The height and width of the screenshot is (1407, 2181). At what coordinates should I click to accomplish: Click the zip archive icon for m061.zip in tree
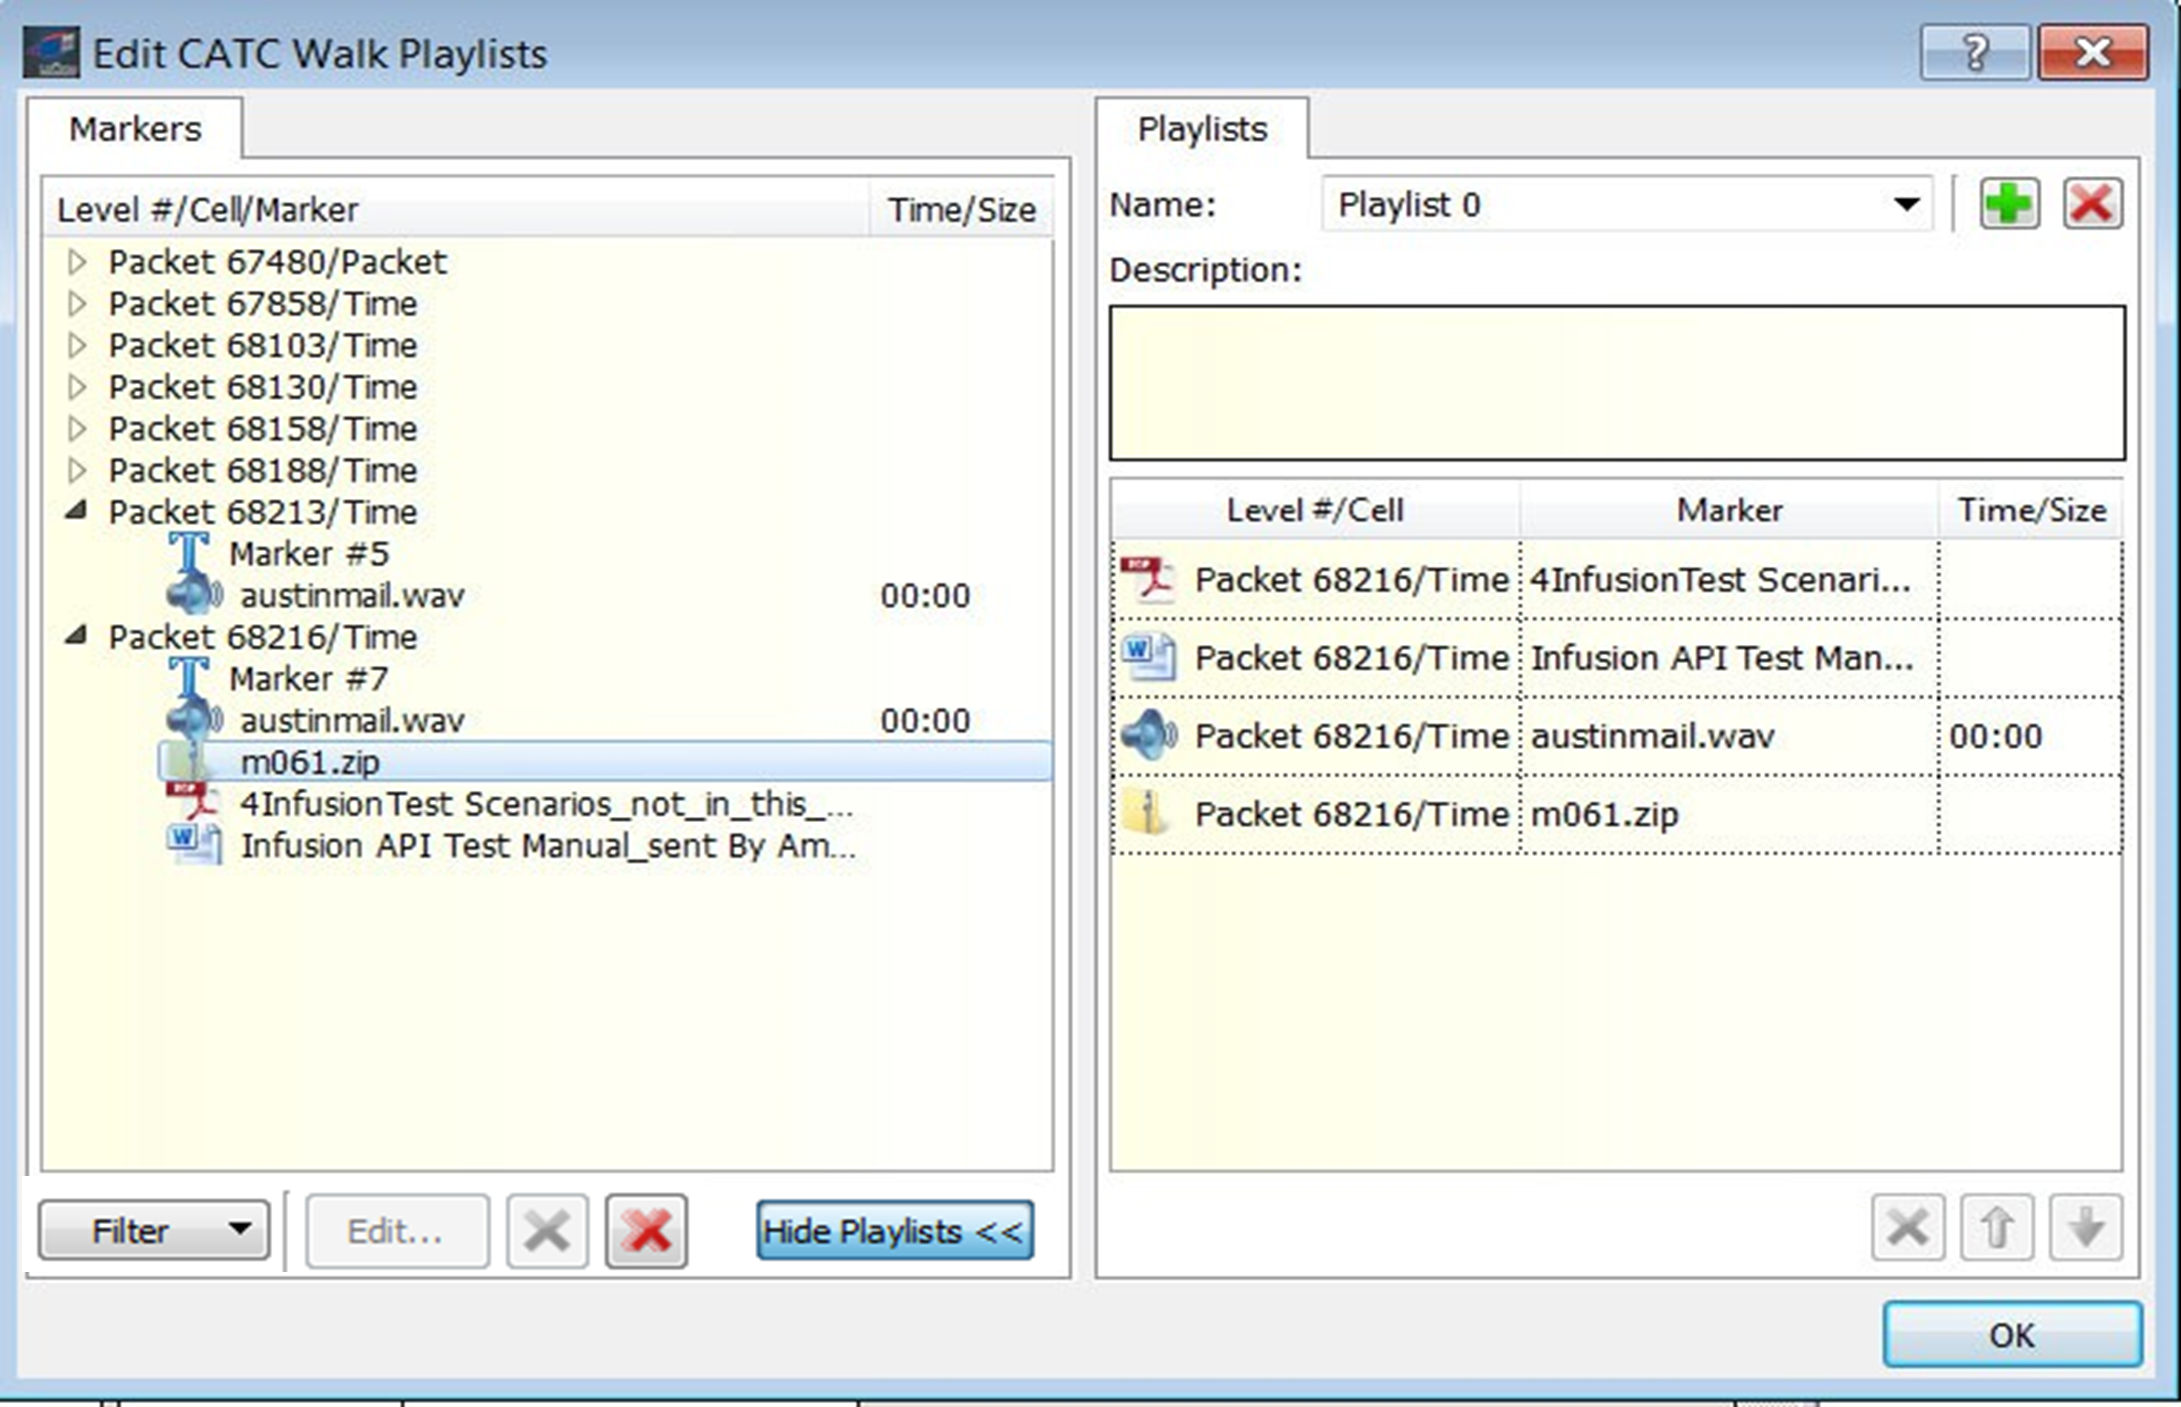point(188,762)
